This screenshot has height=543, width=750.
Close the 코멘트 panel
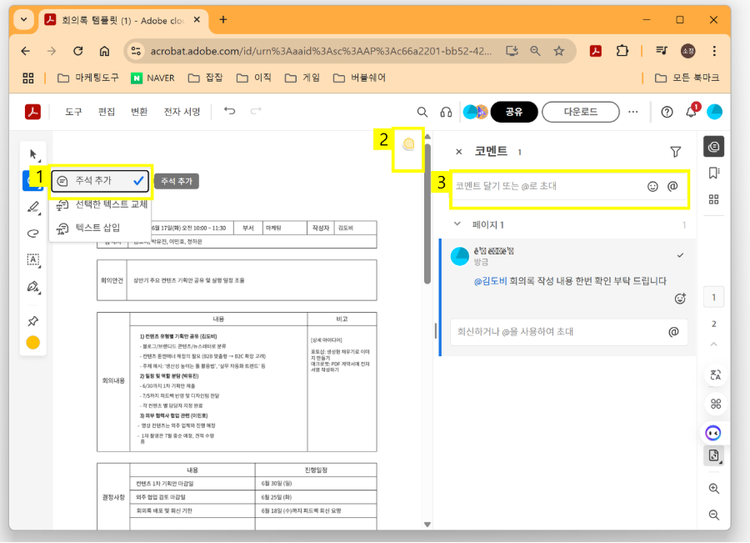(x=459, y=152)
